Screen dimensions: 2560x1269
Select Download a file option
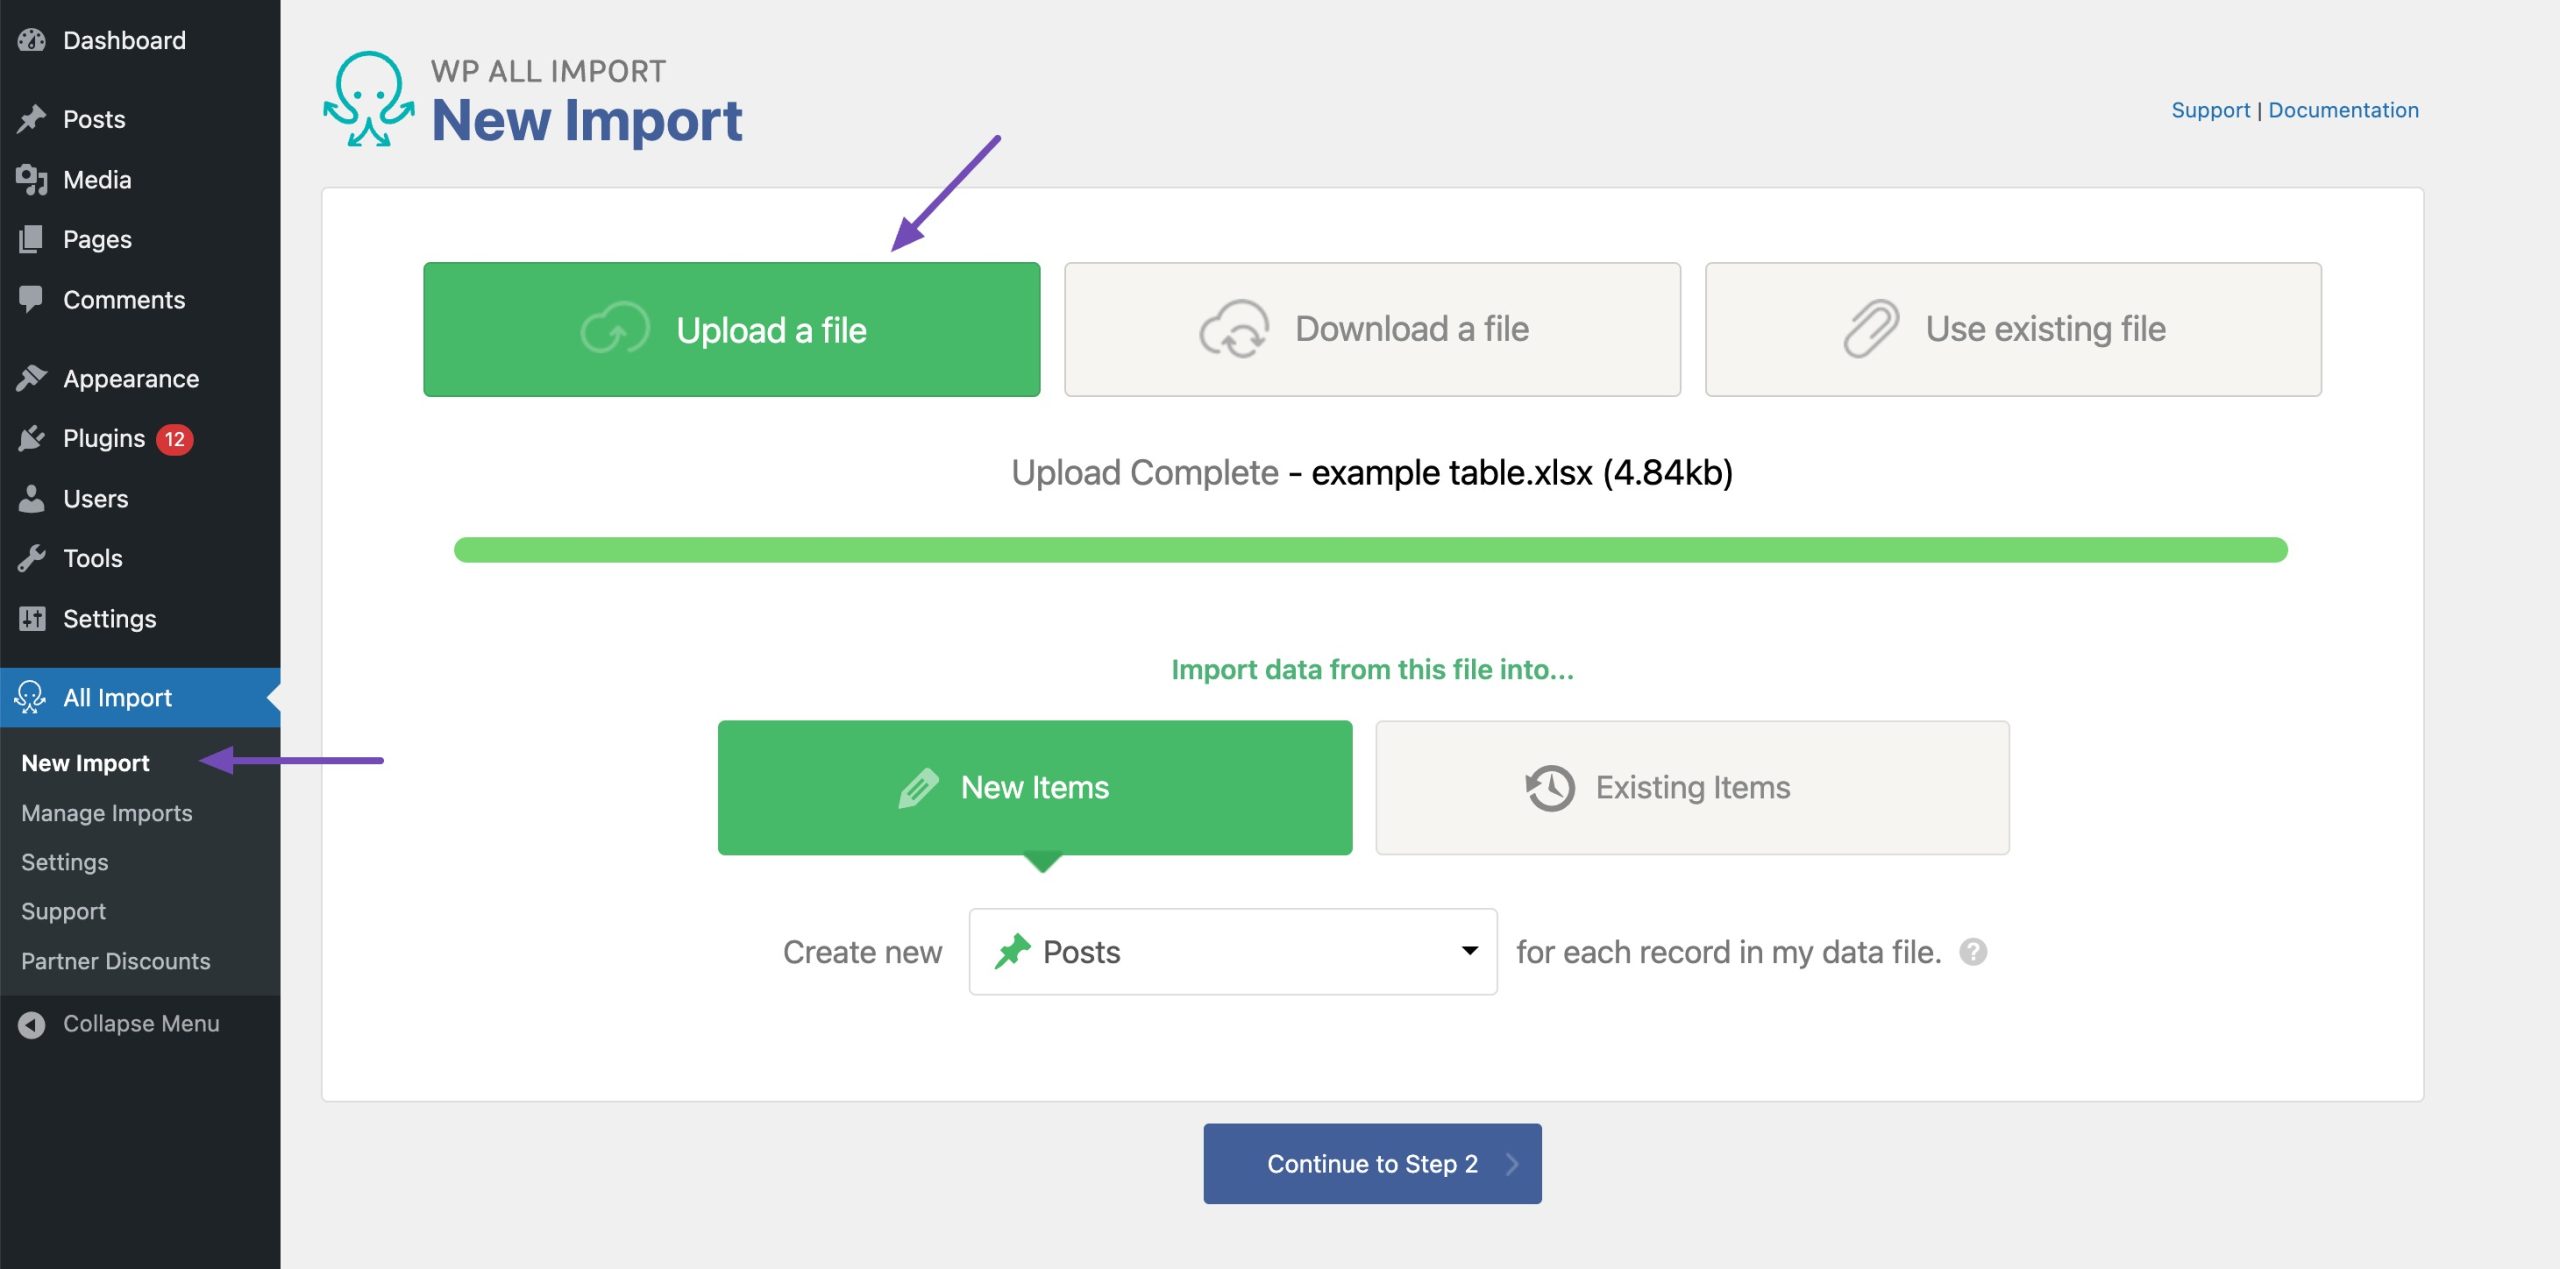click(1372, 330)
